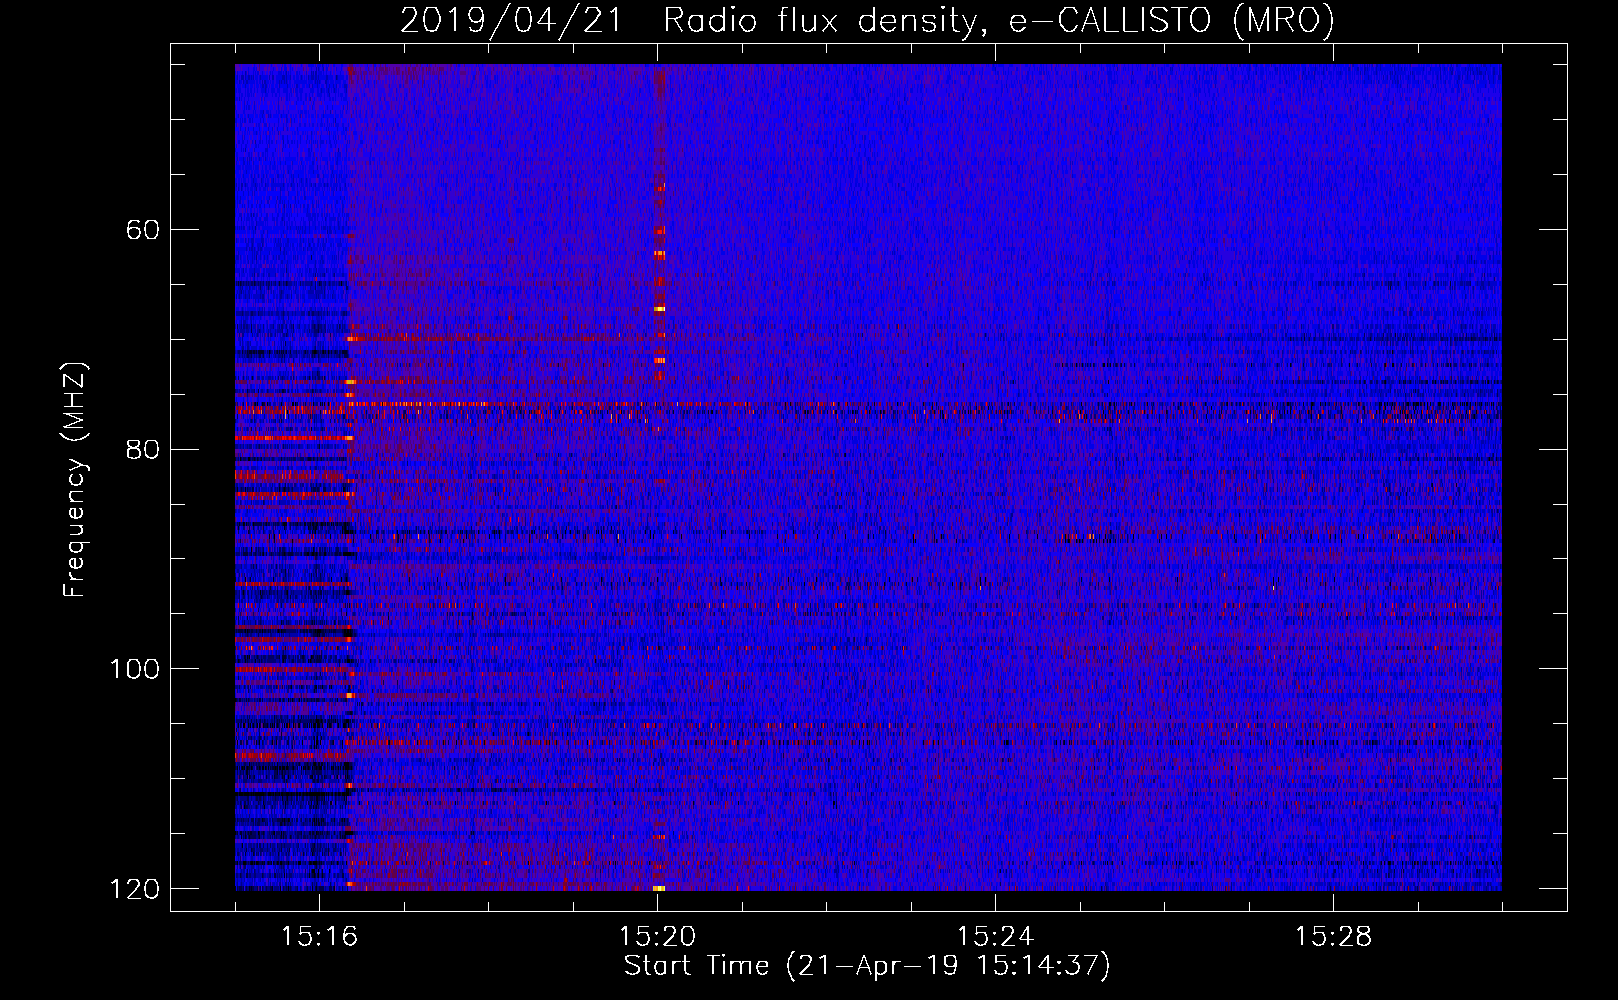1618x1000 pixels.
Task: Click the 'Start Time (21-Apr-19 15:14:37)' axis label
Action: pos(867,966)
